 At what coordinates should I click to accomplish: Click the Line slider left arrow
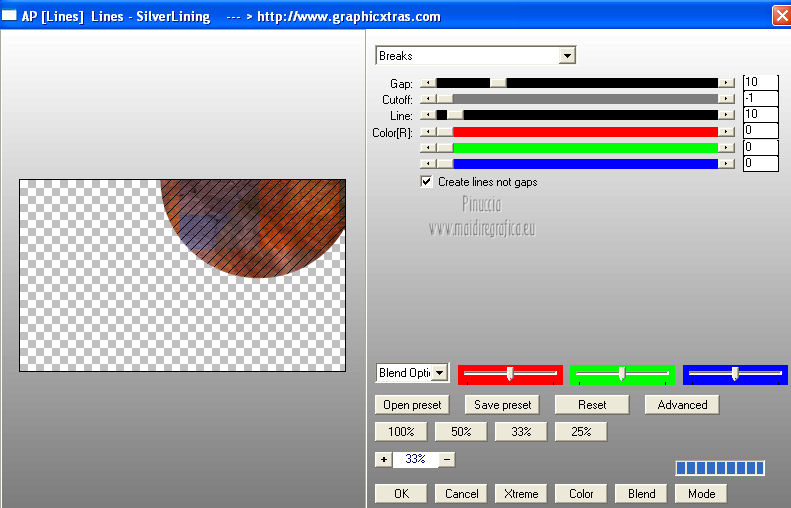(428, 116)
